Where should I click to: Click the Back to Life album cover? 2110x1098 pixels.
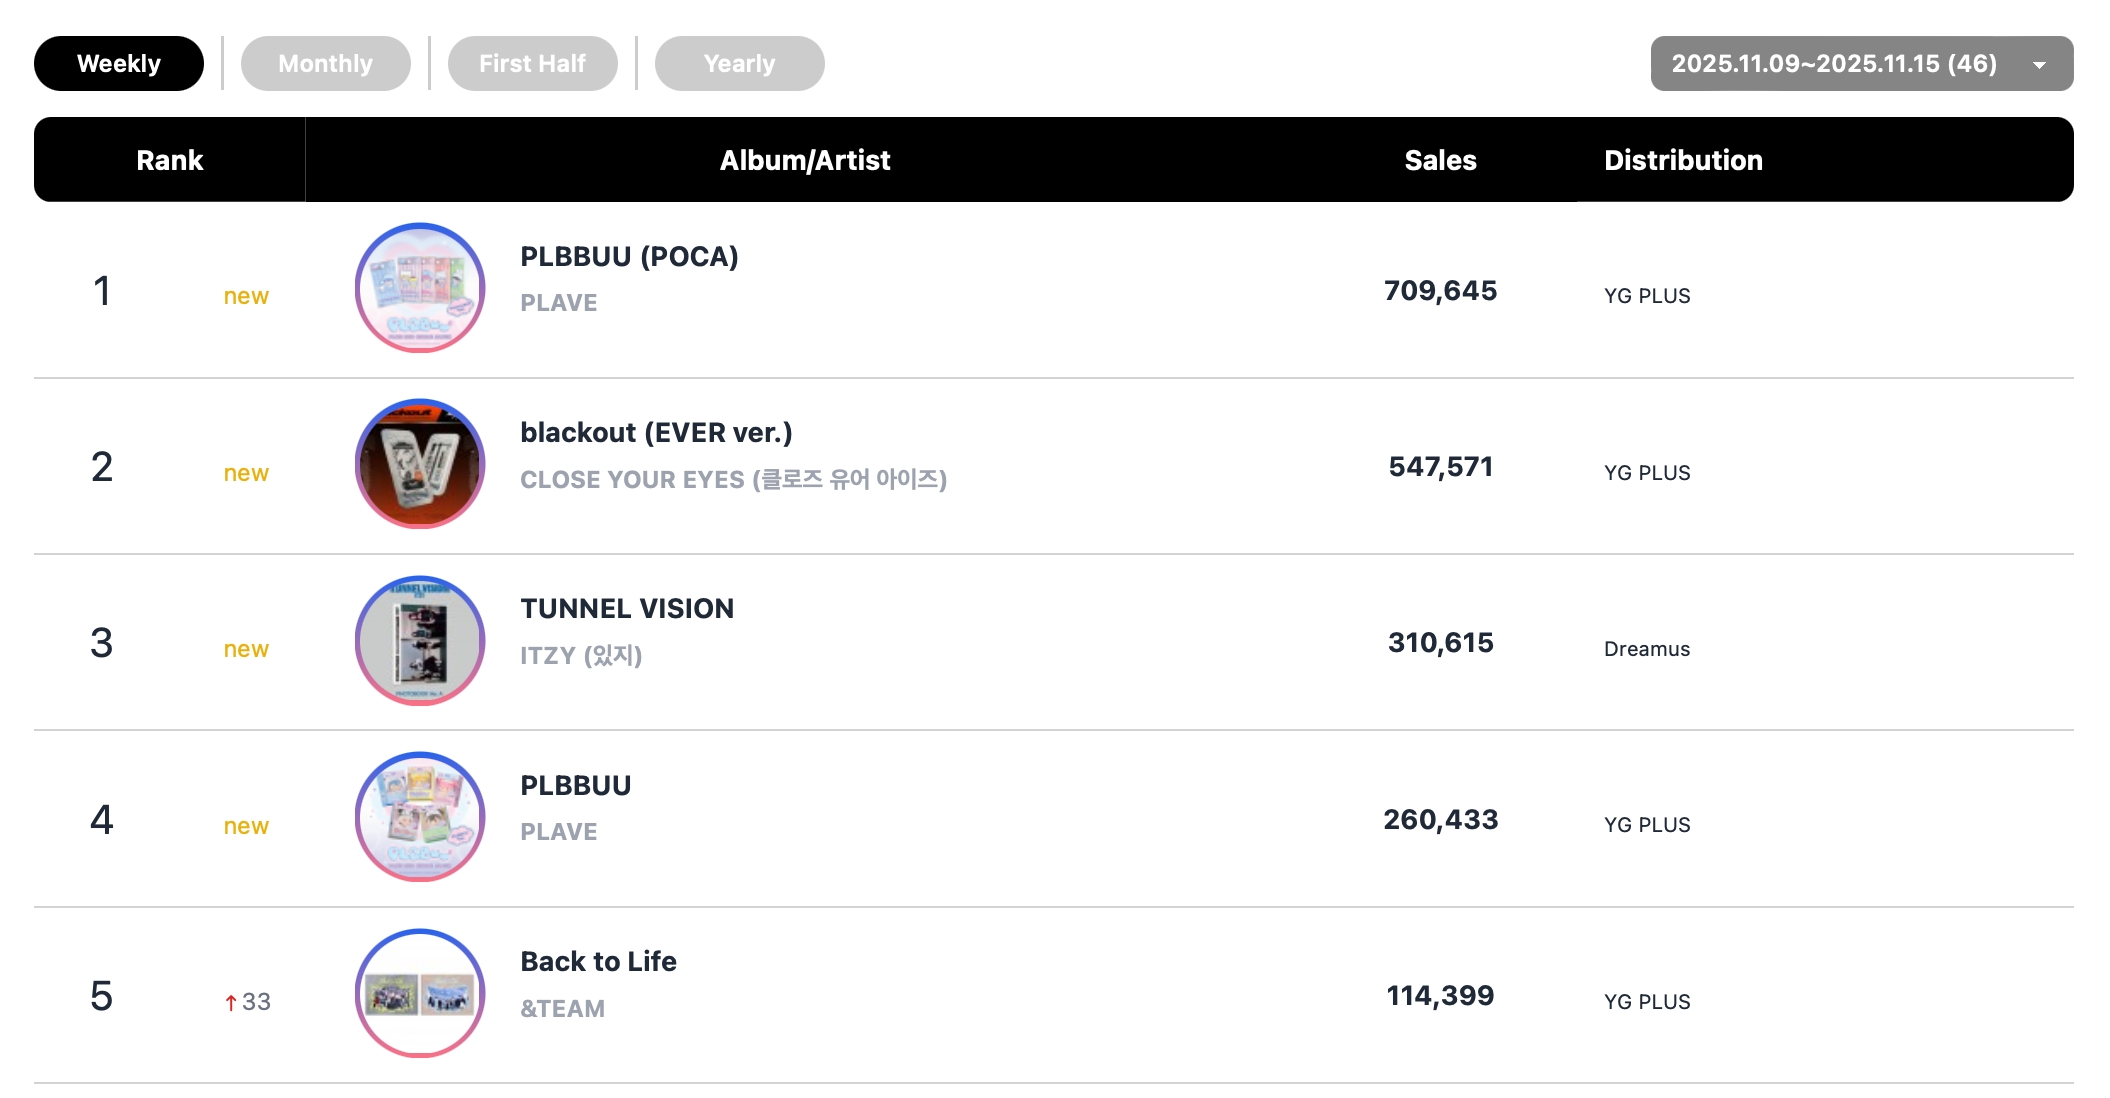click(420, 993)
